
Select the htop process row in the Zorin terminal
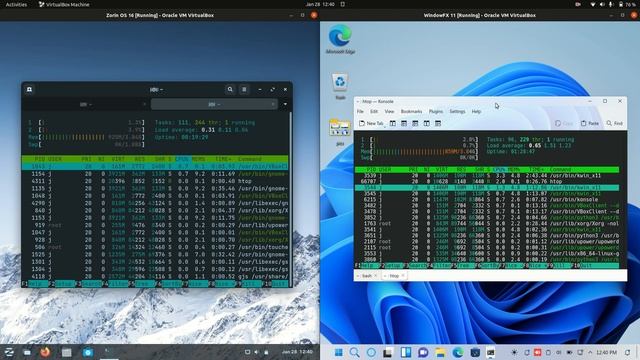click(x=155, y=181)
